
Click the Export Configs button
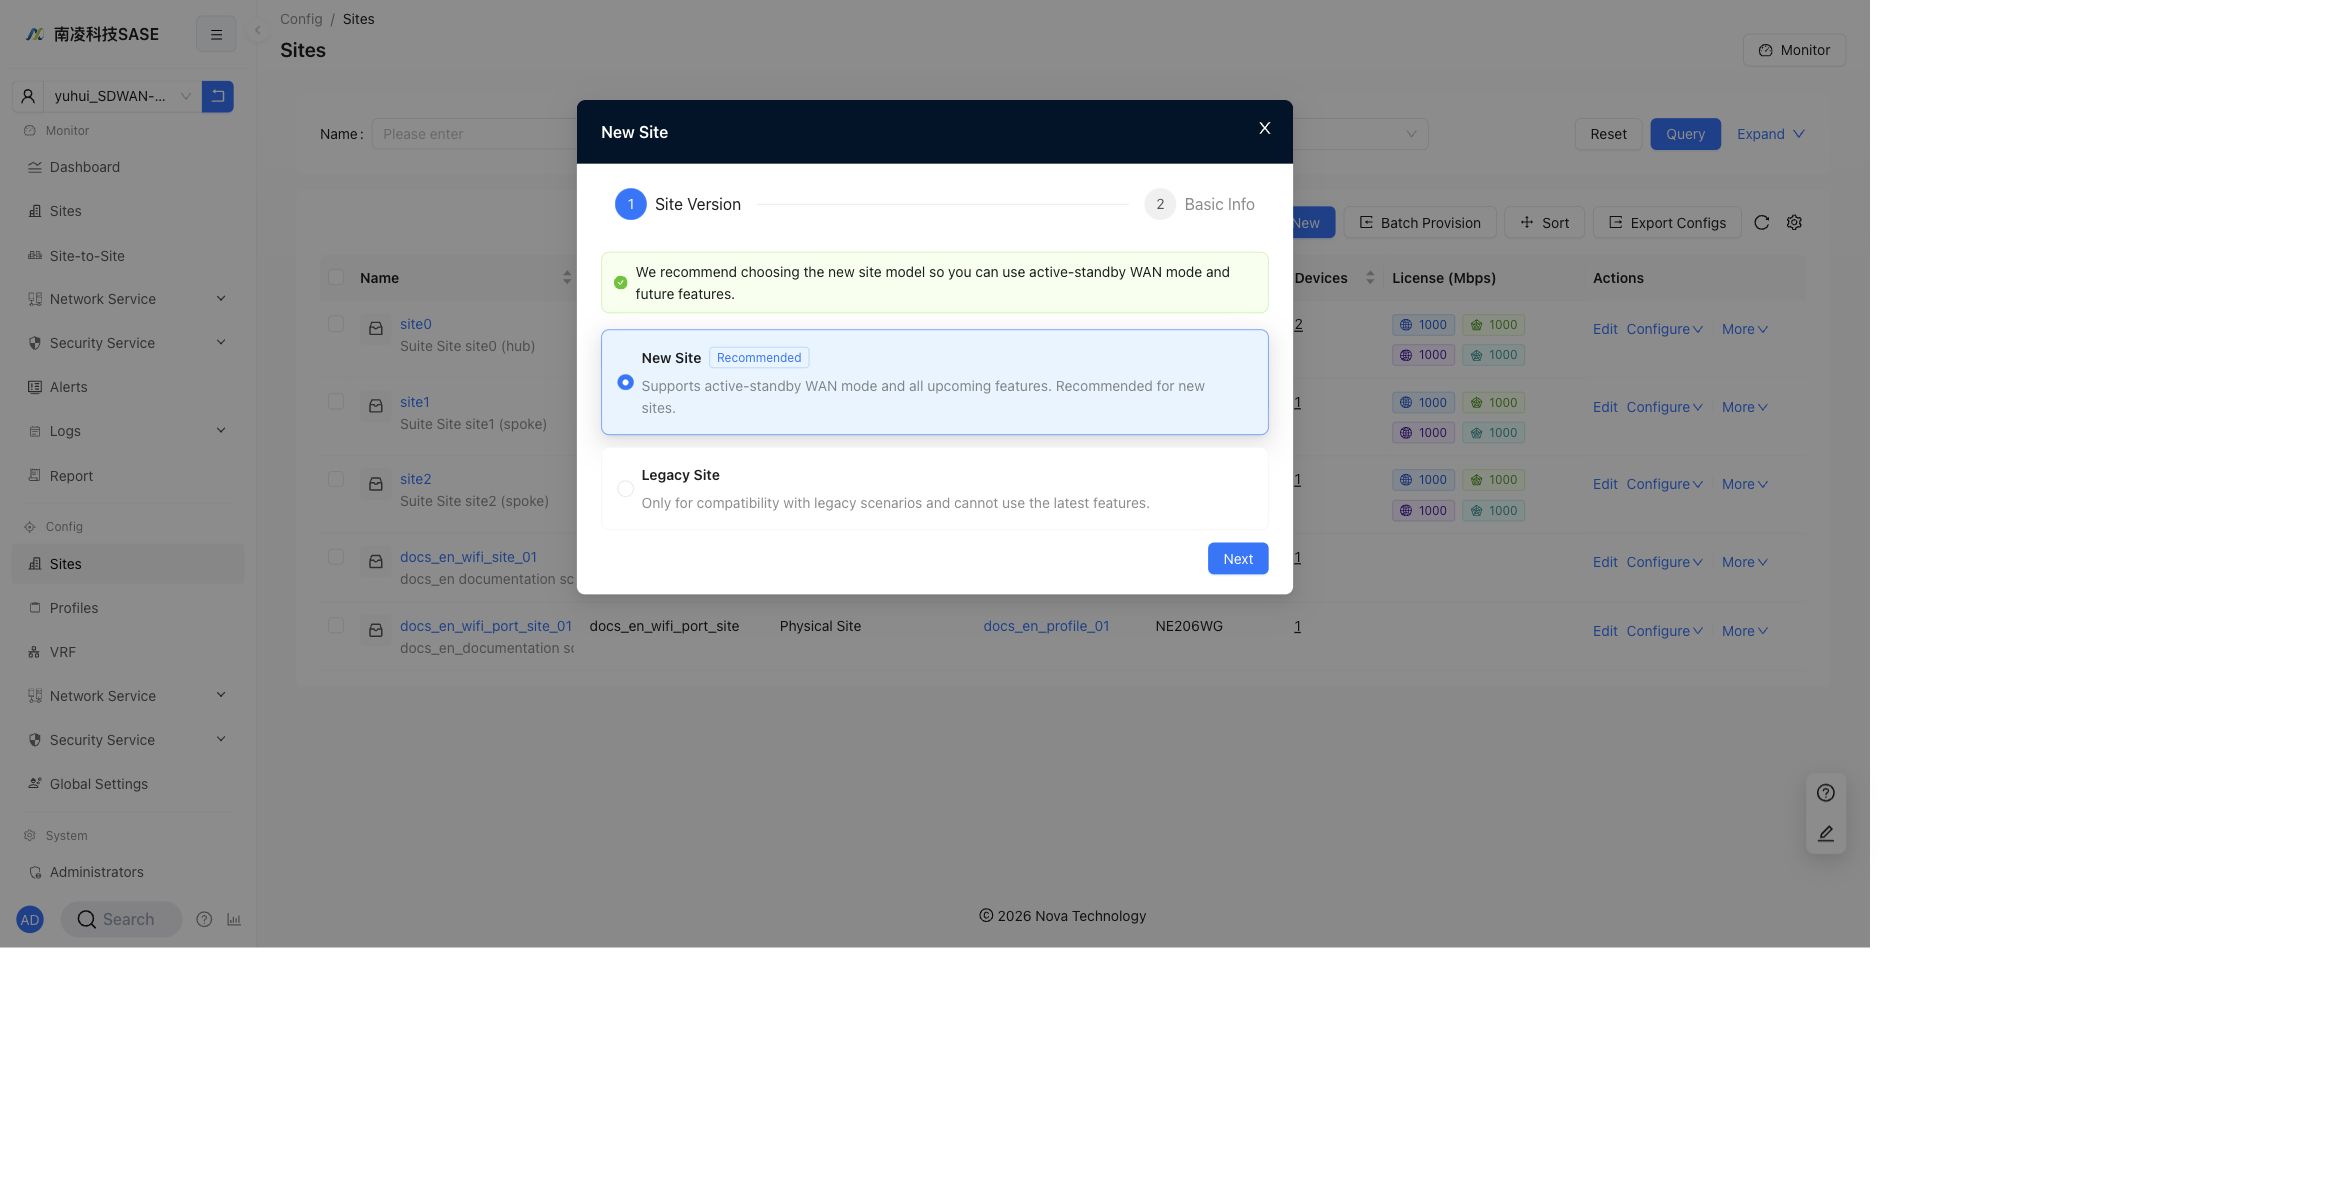pos(1667,223)
